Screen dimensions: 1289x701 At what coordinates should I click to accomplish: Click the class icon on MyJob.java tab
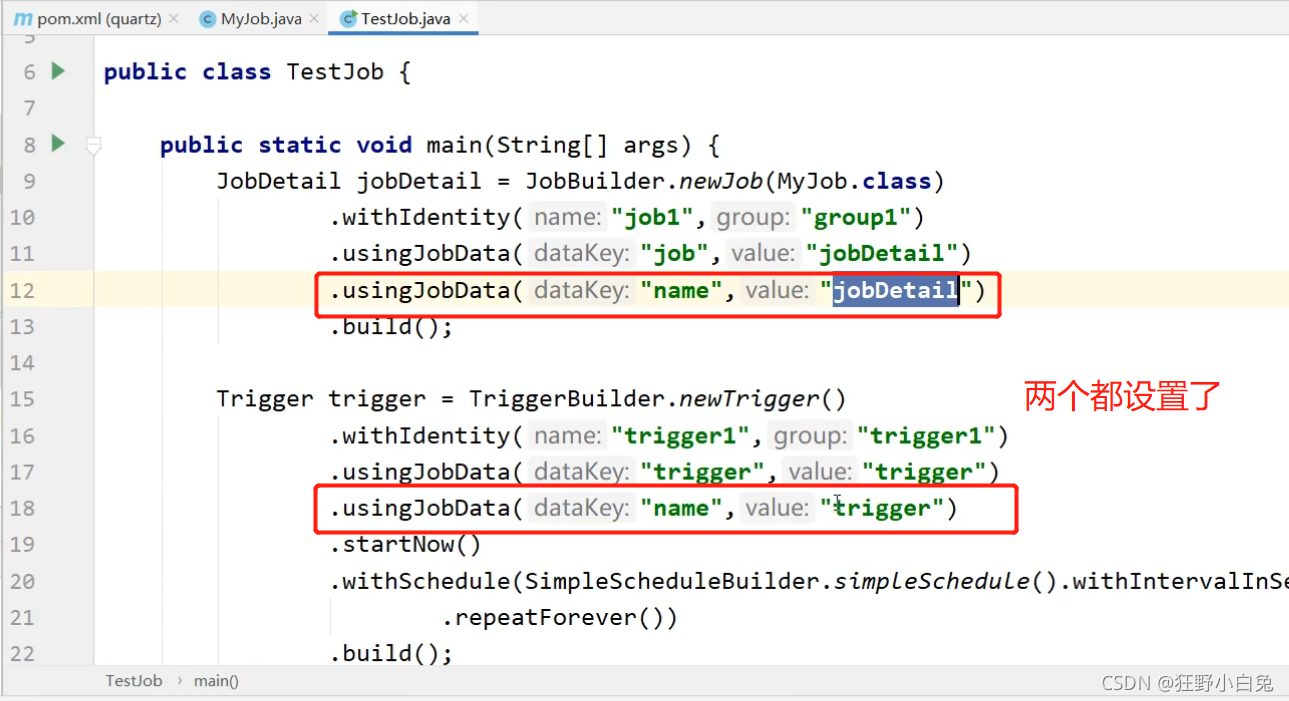point(207,18)
